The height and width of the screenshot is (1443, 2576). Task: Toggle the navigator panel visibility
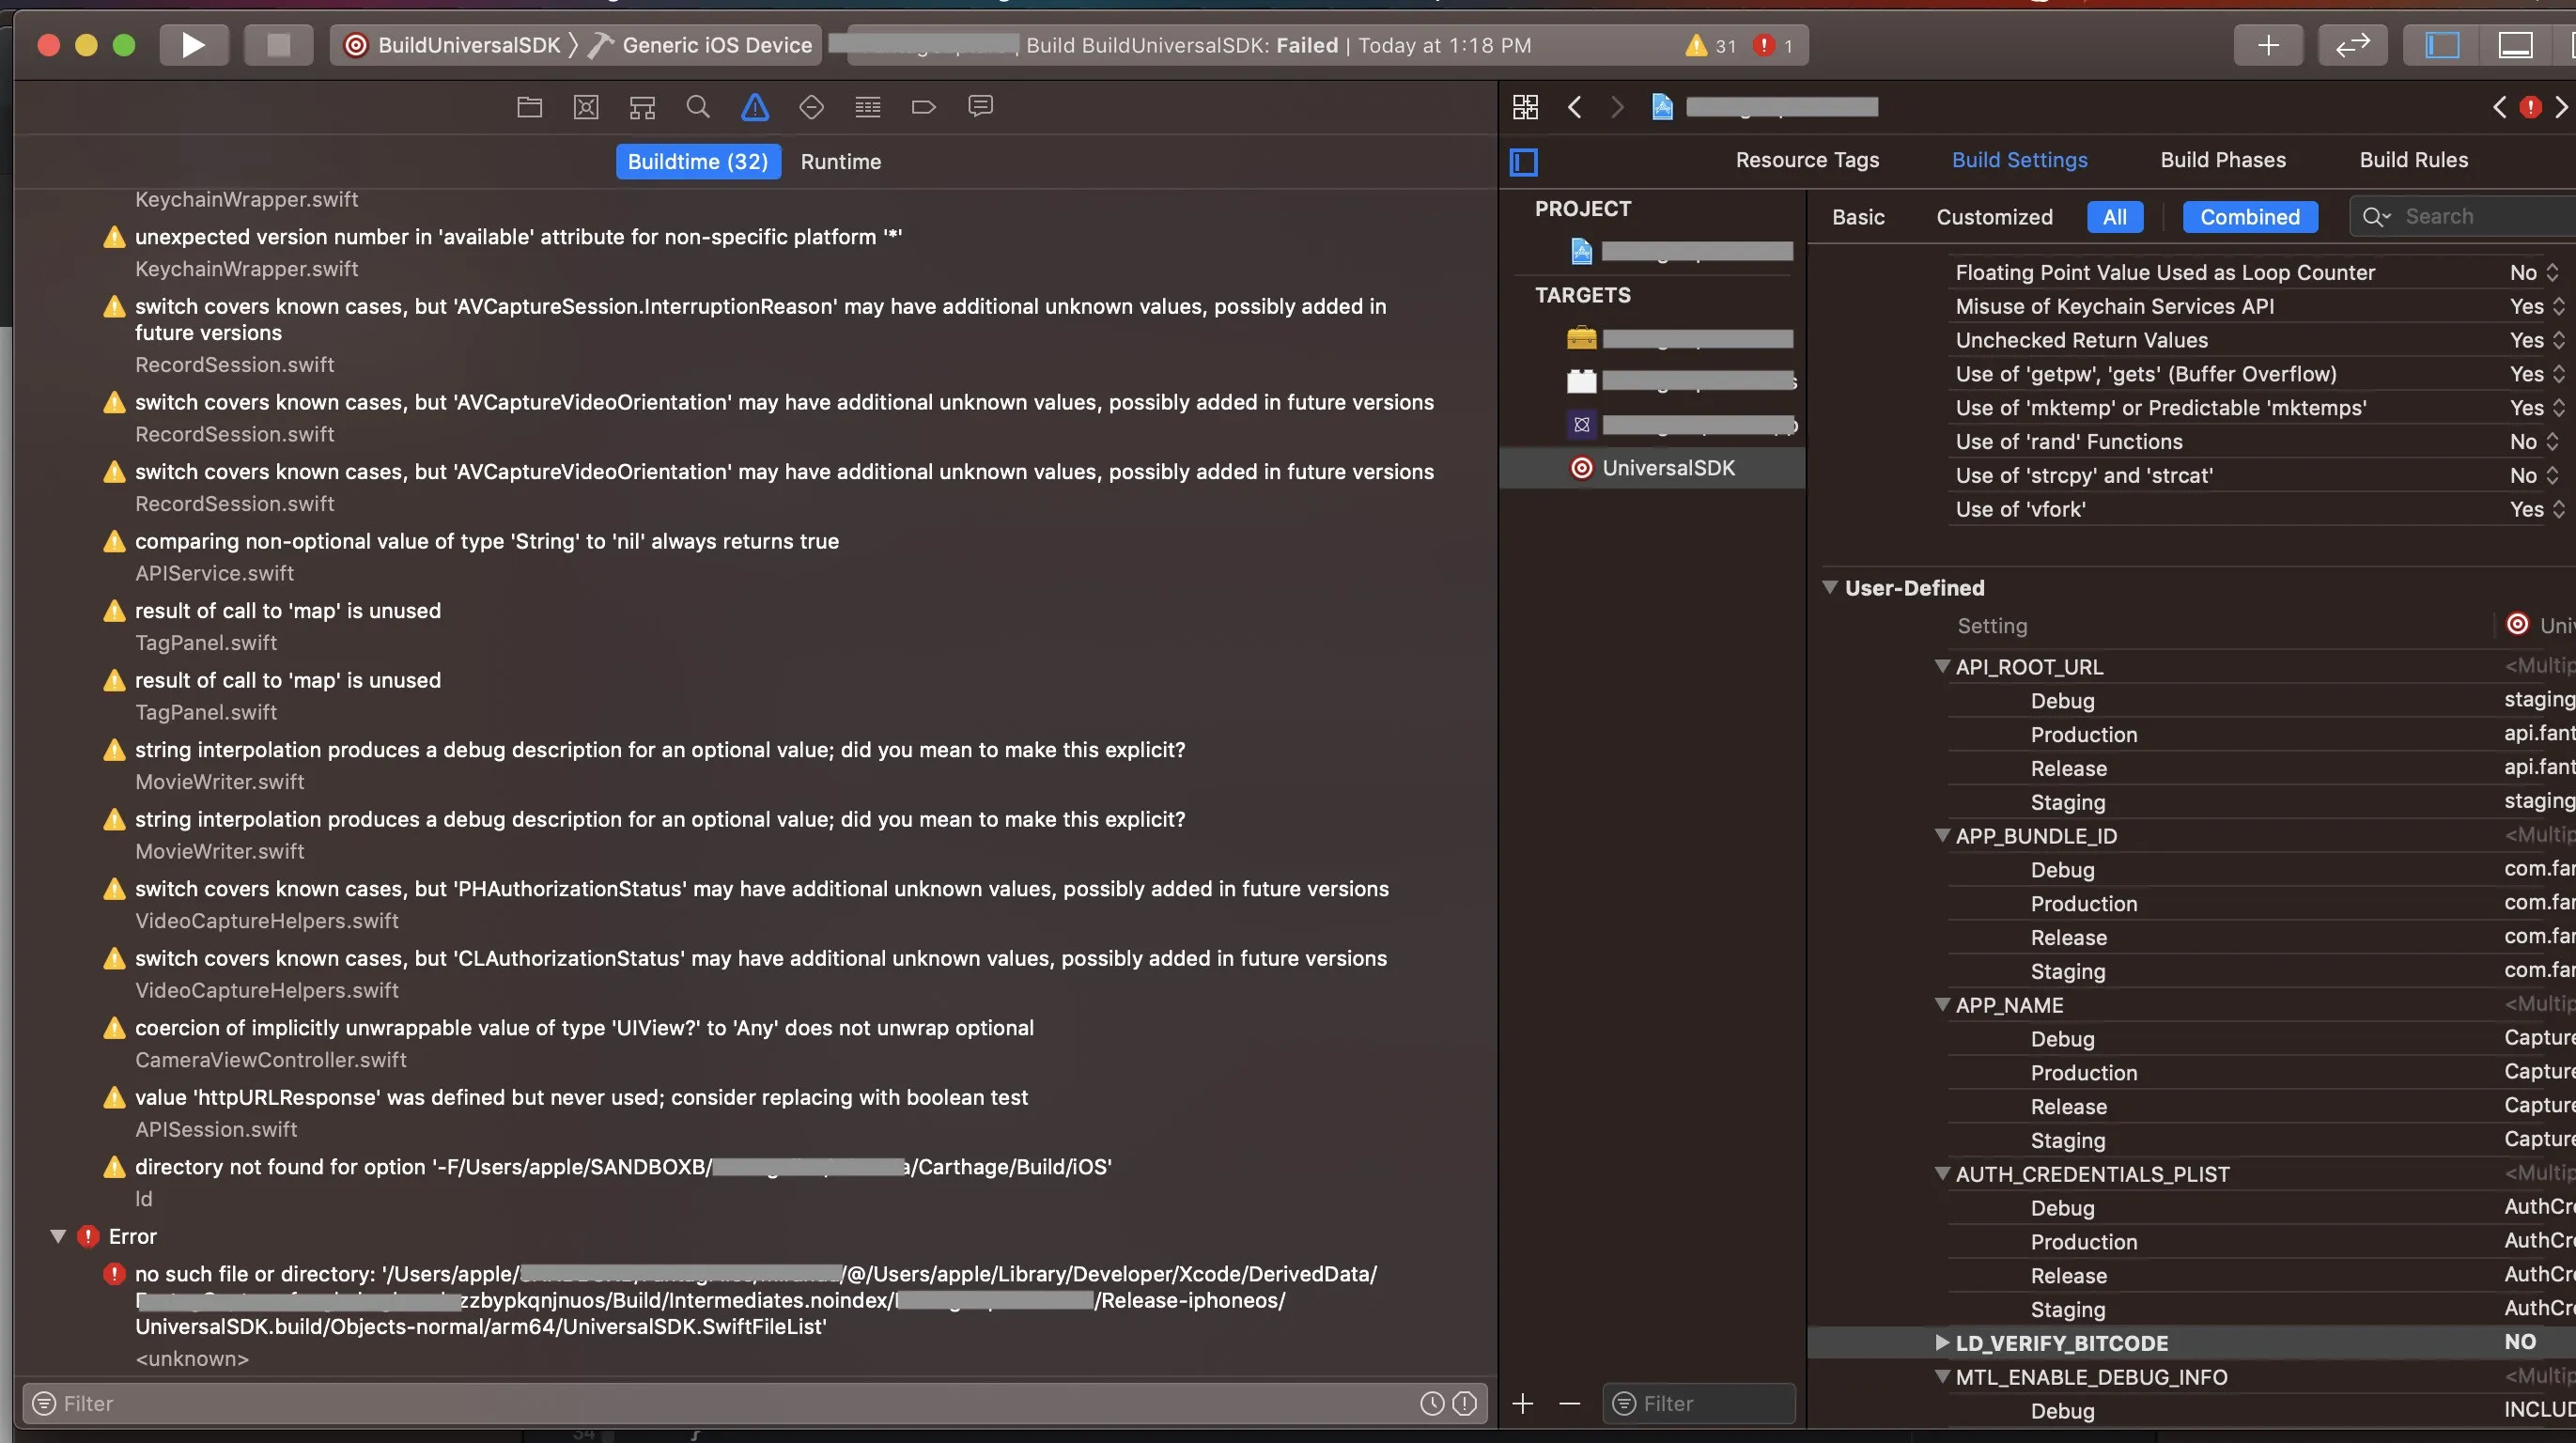pos(2441,45)
